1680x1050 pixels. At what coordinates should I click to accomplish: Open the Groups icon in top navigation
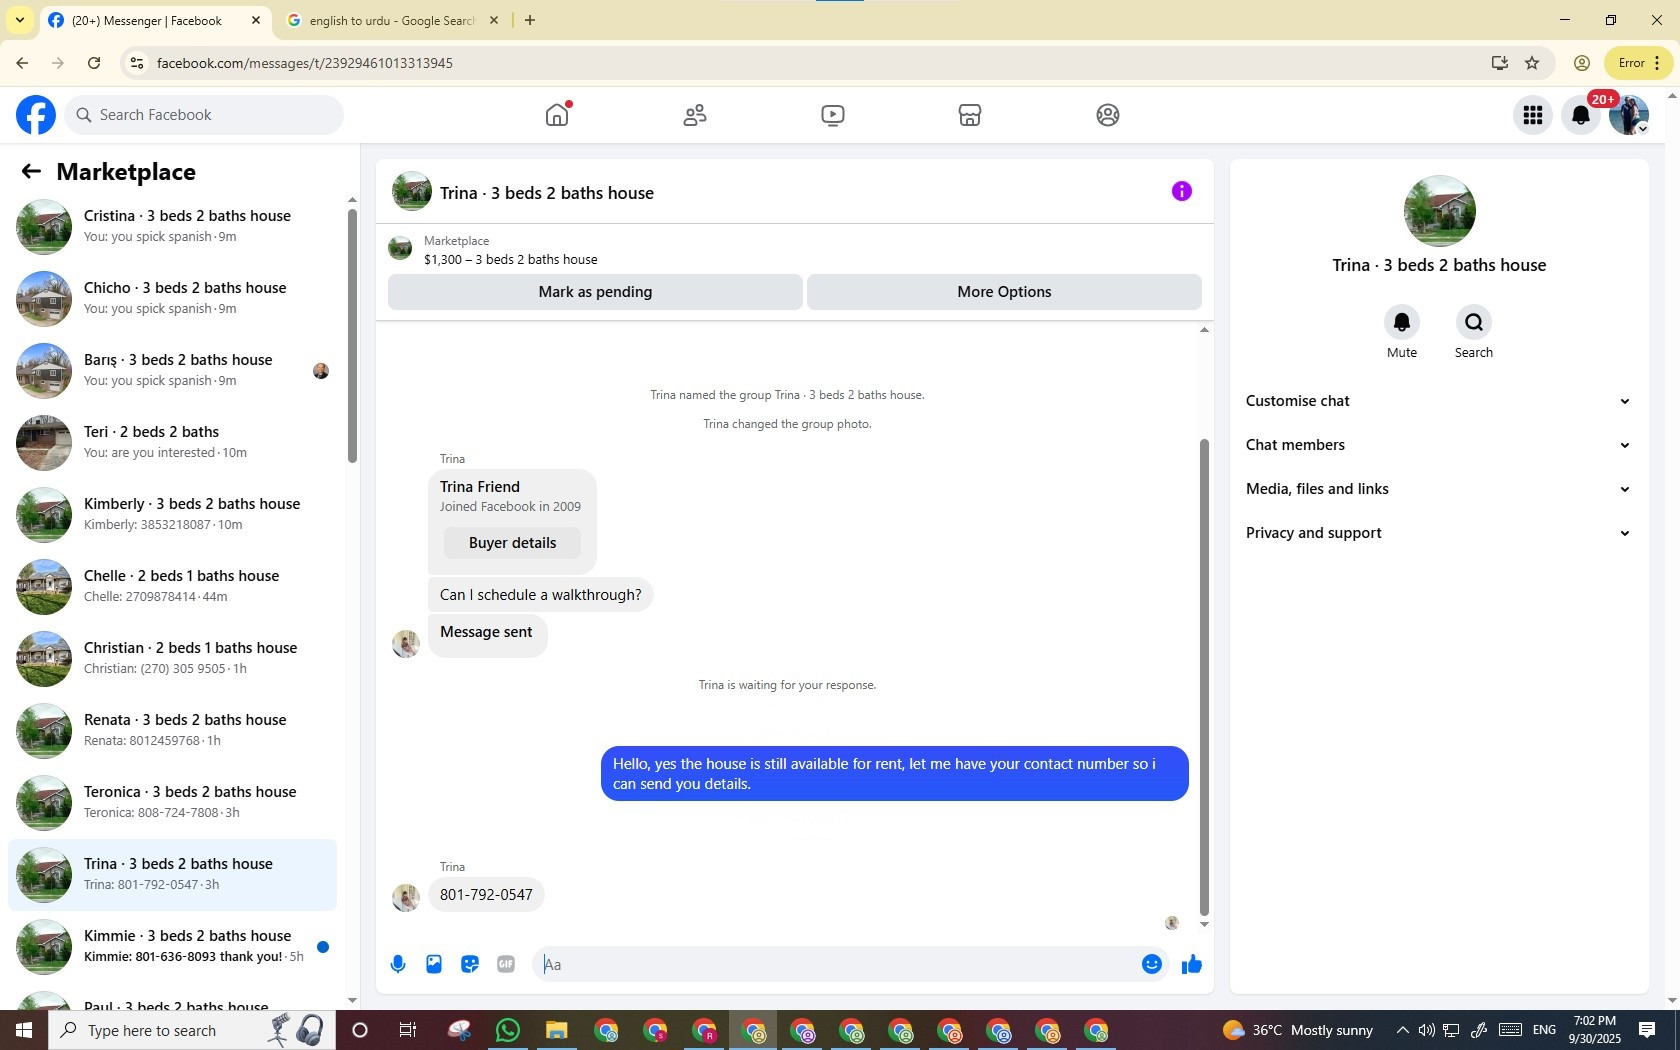click(x=1107, y=115)
